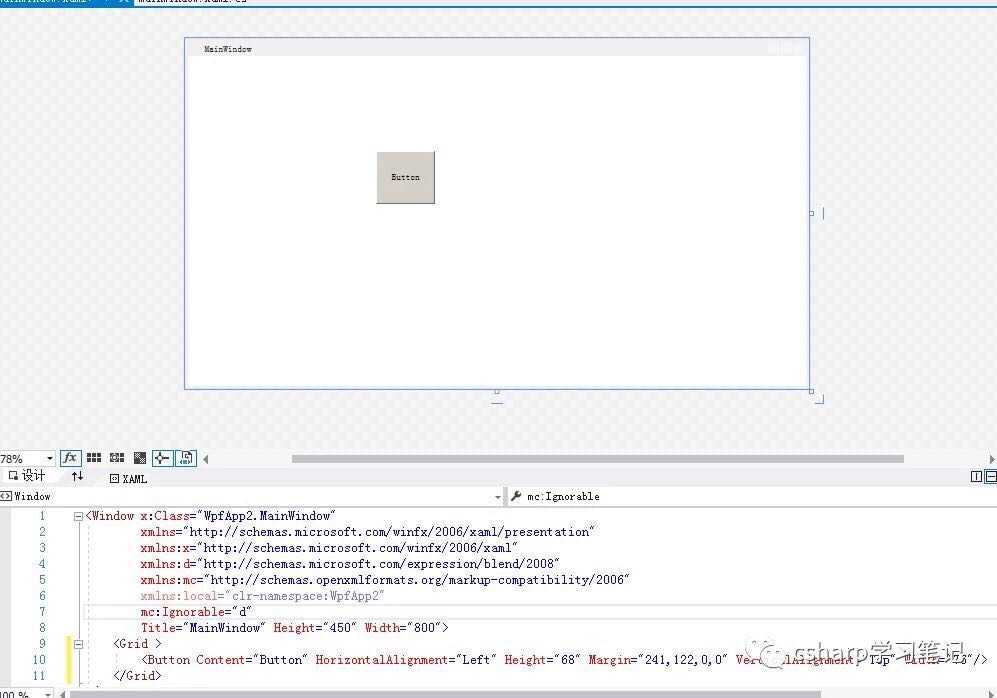This screenshot has height=698, width=997.
Task: Click the xmlns:d blend/2008 line
Action: coord(350,563)
